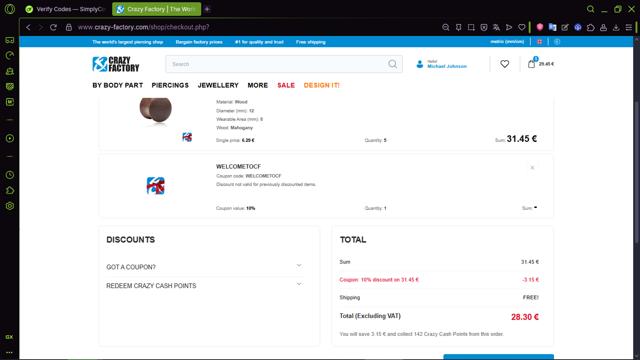Image resolution: width=640 pixels, height=360 pixels.
Task: Click the pin icon in the address bar
Action: click(458, 27)
